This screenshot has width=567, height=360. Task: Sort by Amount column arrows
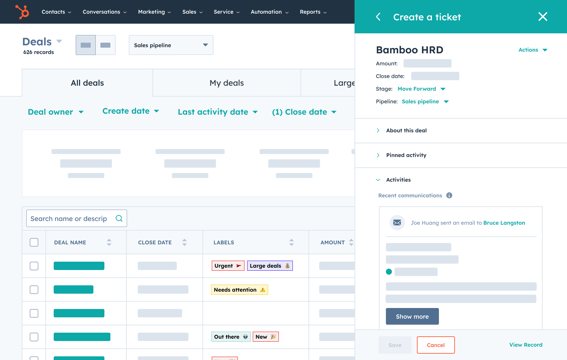[x=351, y=243]
